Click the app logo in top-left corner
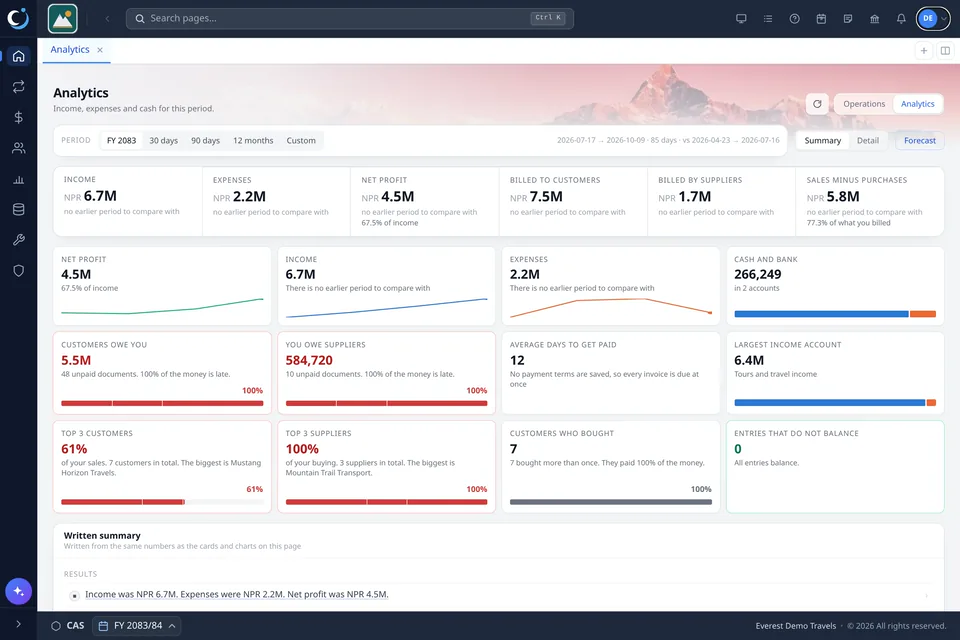The image size is (960, 640). point(18,18)
